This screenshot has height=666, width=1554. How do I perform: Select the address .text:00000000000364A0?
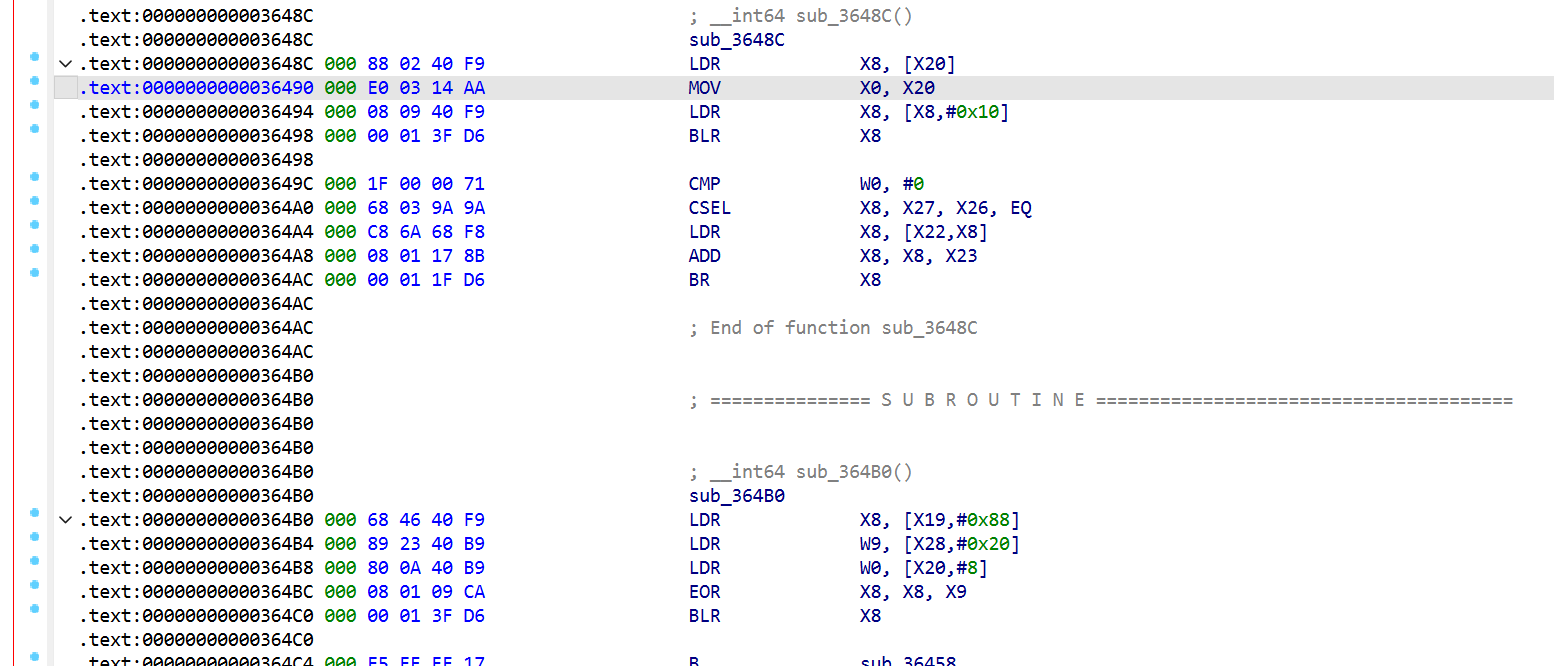pos(196,208)
